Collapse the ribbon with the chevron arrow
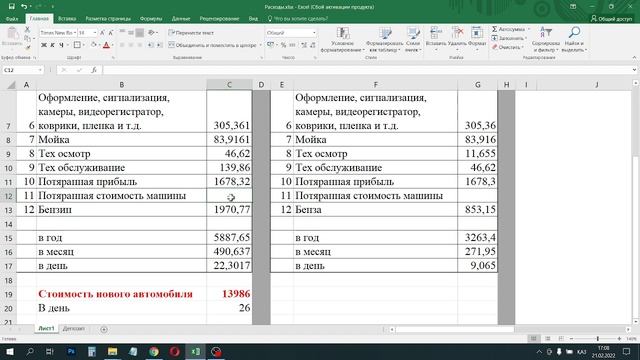The width and height of the screenshot is (640, 360). pos(634,58)
